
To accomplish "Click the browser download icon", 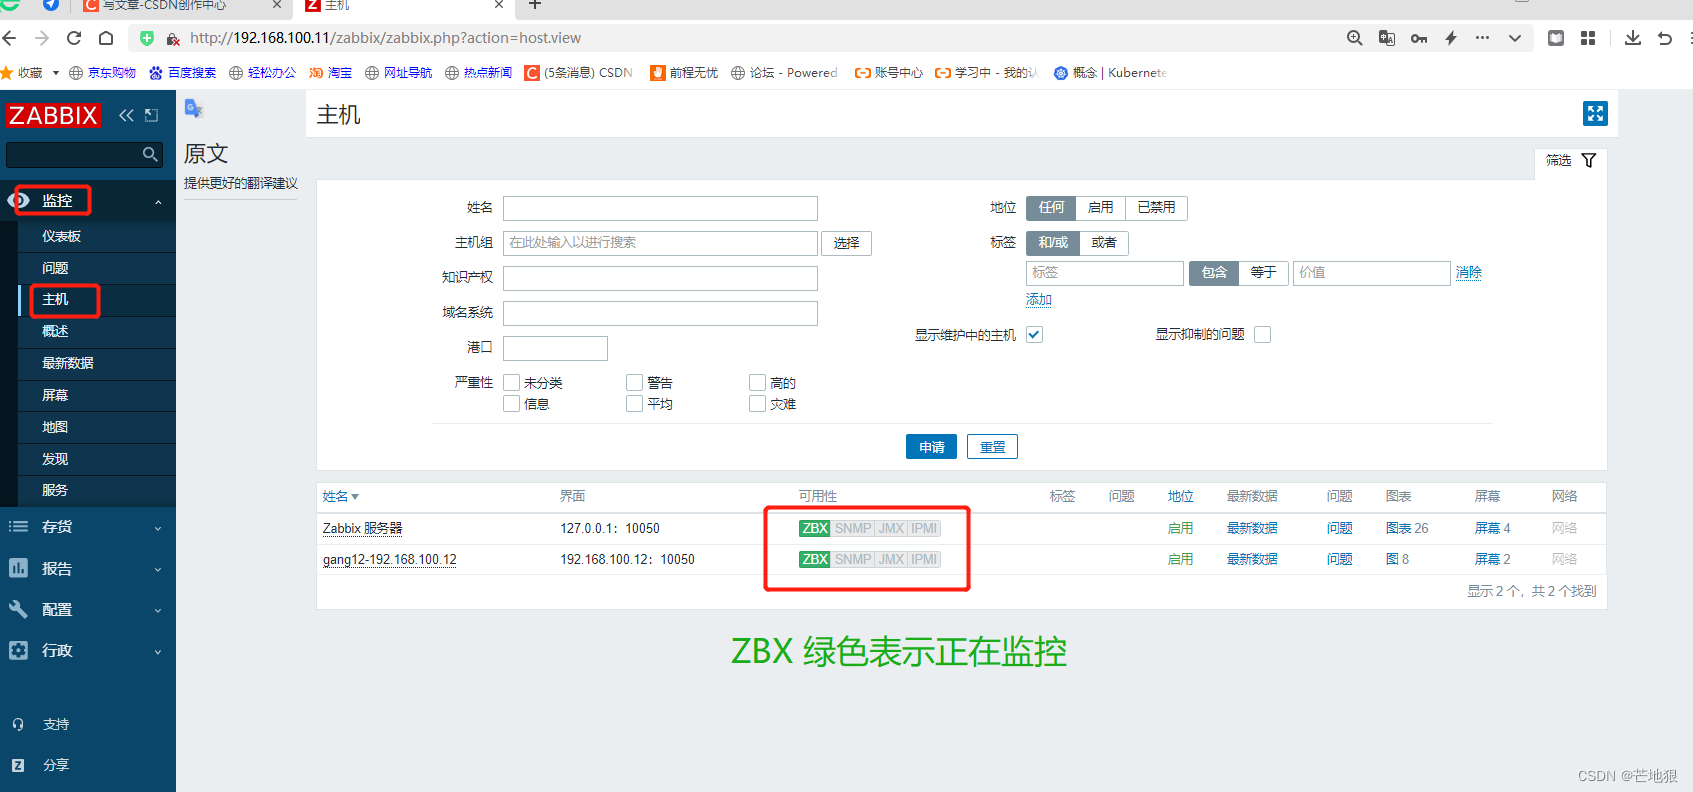I will (1633, 38).
